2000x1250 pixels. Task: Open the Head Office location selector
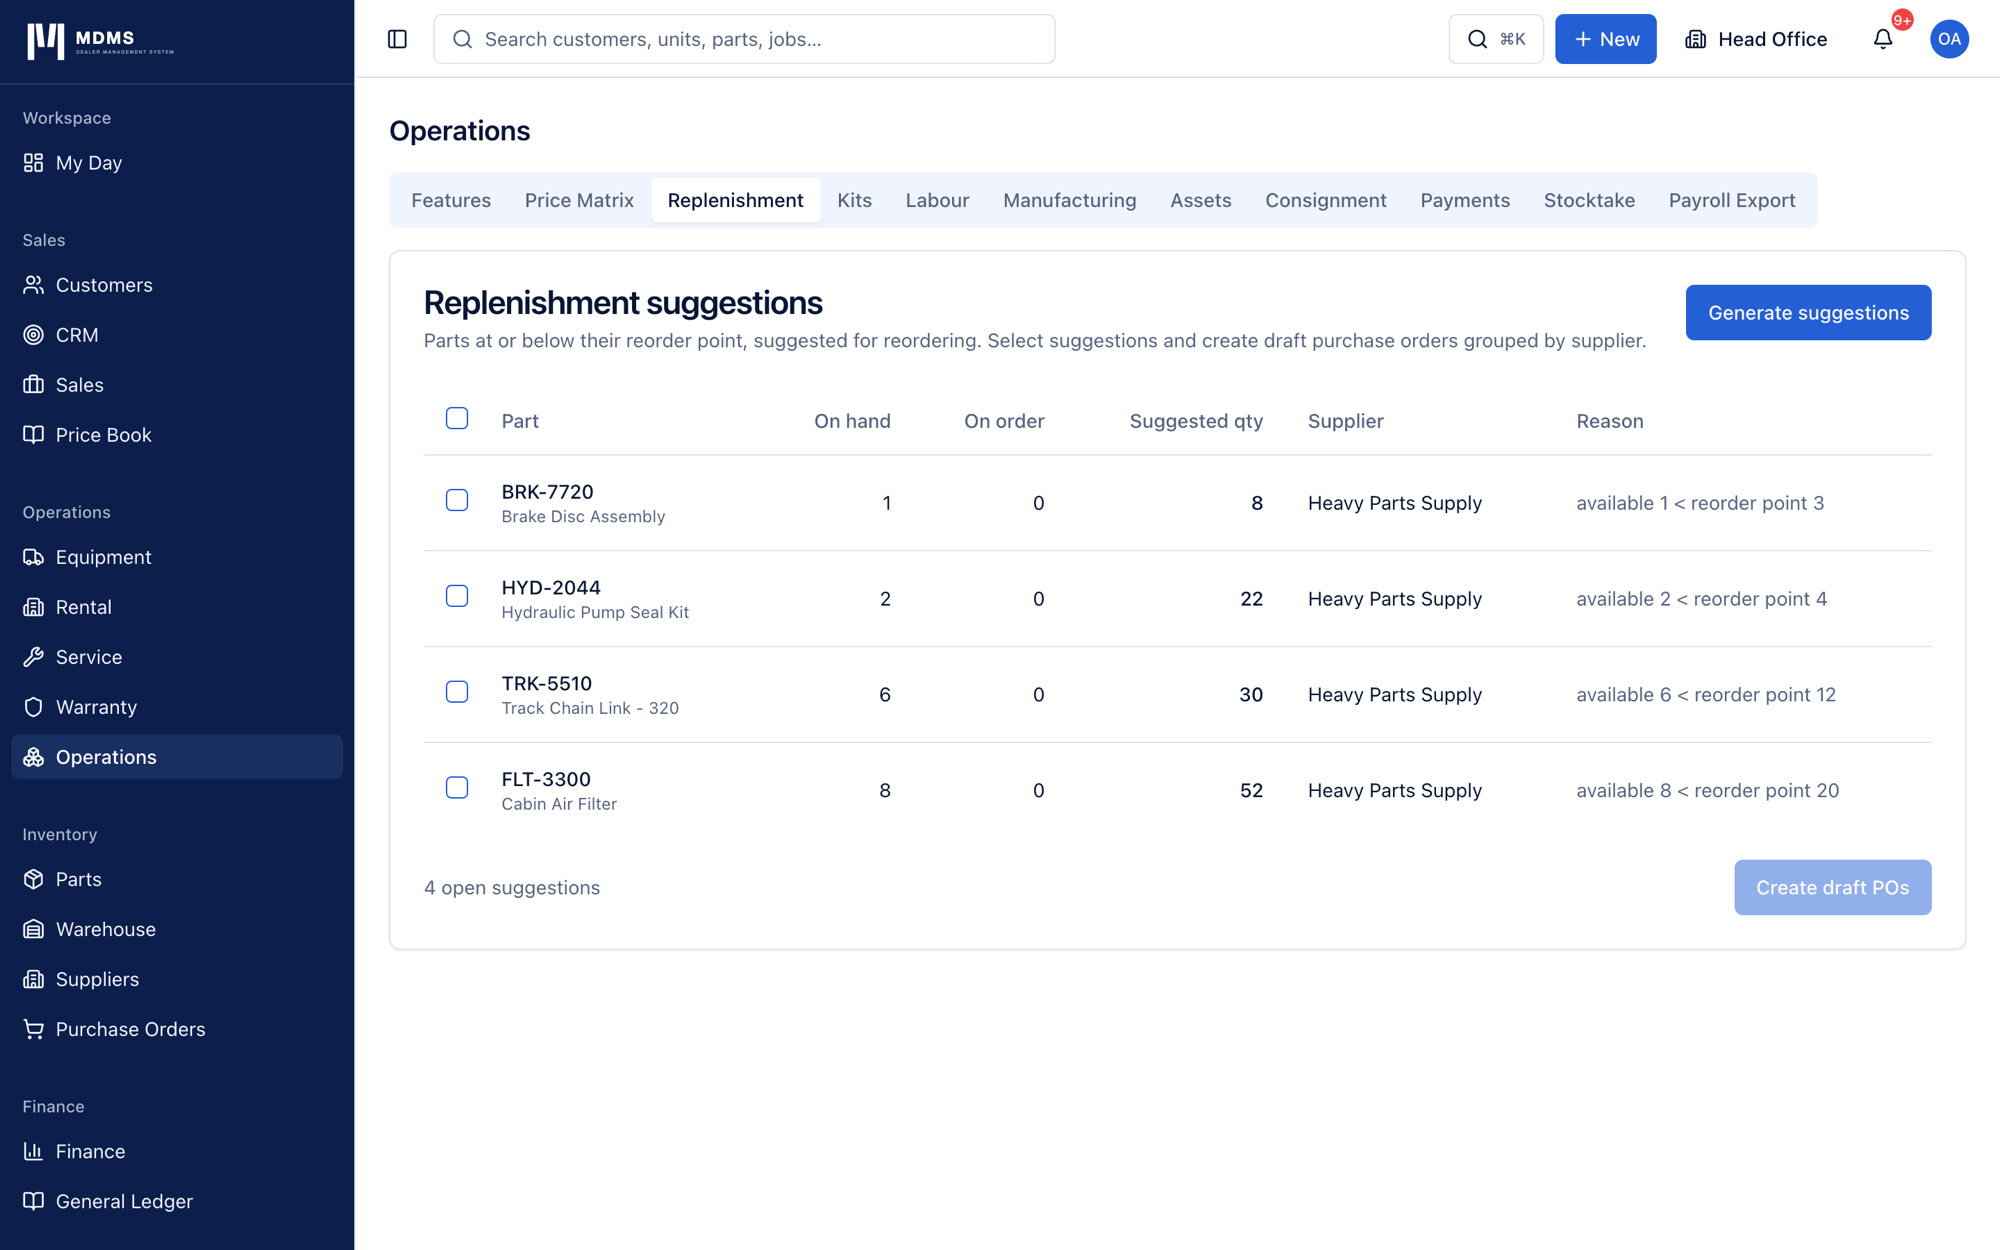click(x=1756, y=39)
